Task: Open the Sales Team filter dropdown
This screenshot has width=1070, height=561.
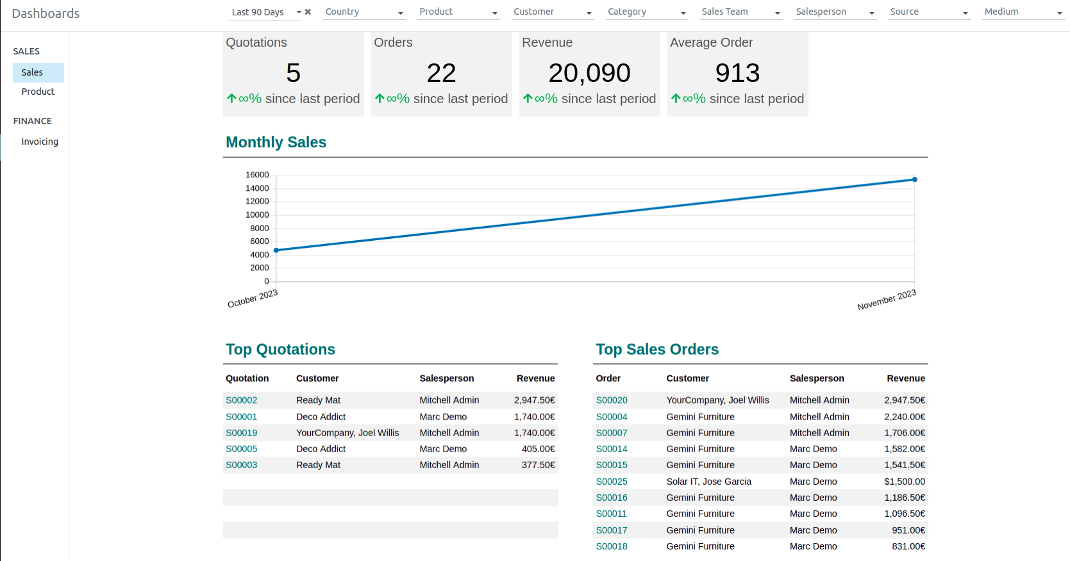Action: 740,13
